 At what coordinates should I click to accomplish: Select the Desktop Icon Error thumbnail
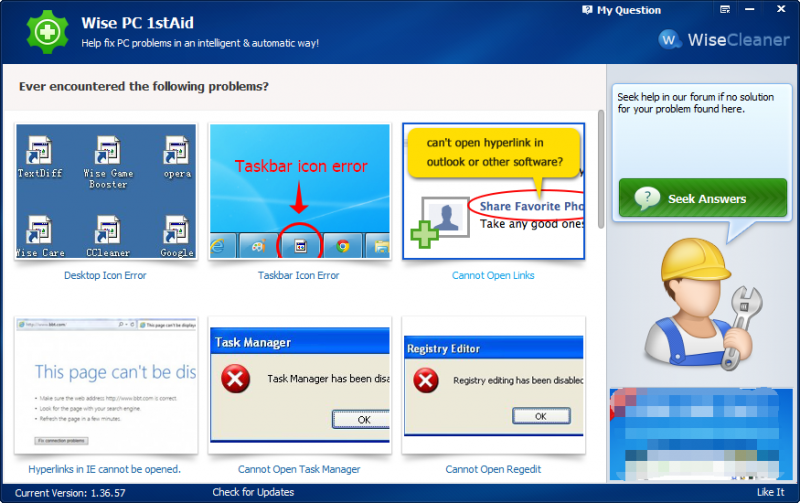click(106, 191)
